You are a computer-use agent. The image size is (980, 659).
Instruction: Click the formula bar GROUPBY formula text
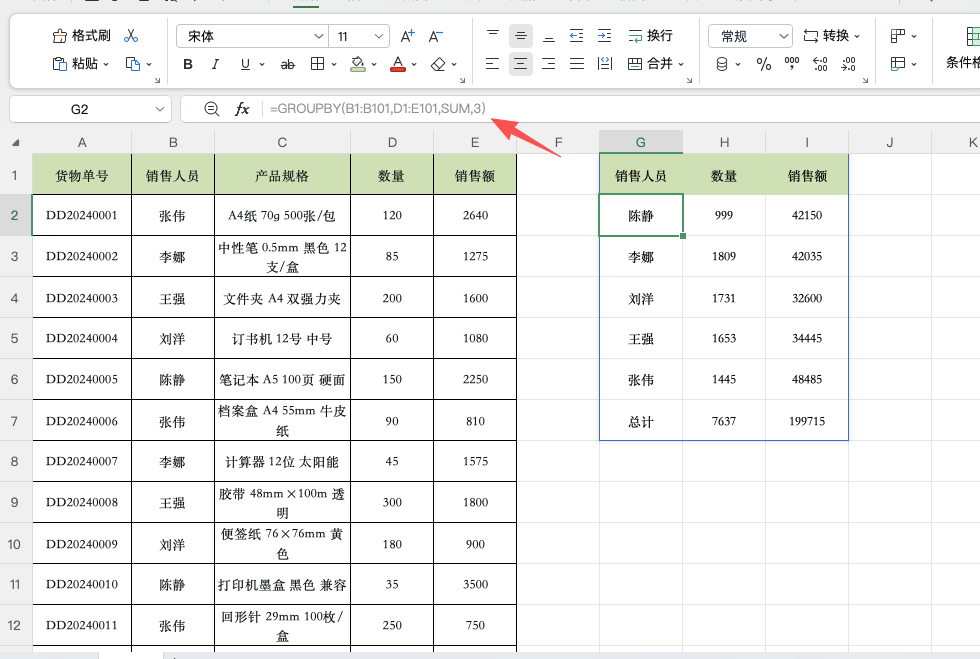click(x=378, y=109)
